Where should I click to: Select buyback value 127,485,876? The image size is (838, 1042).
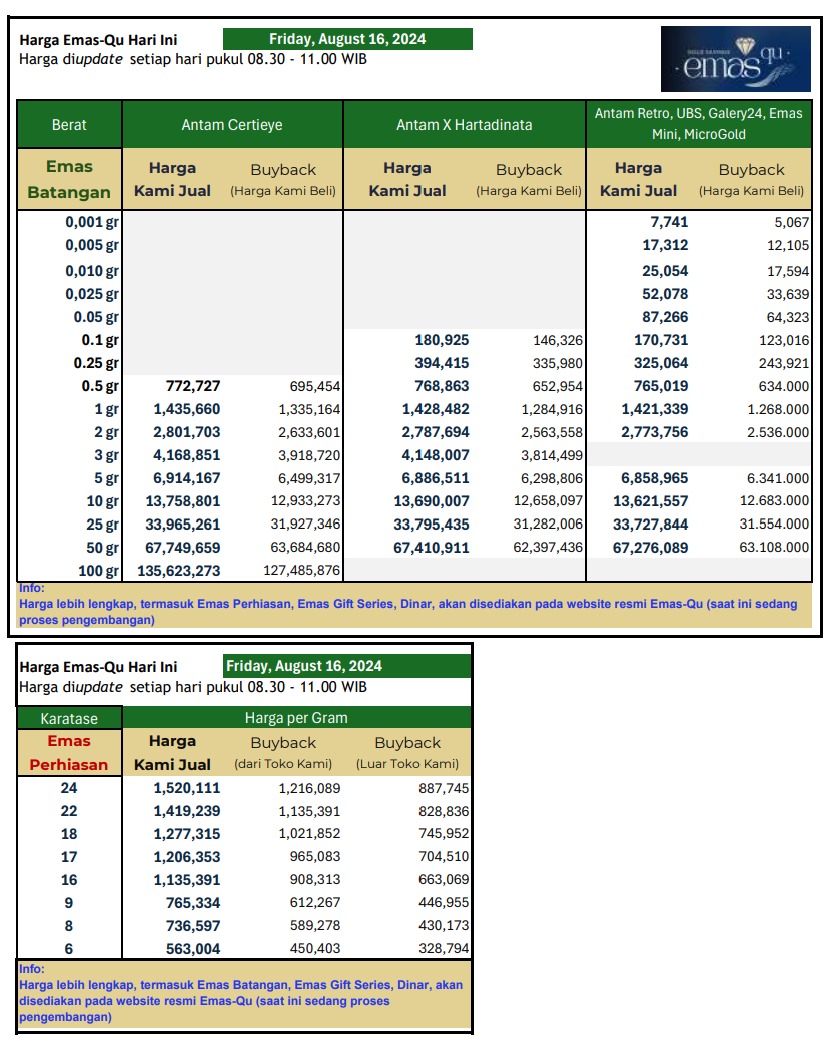coord(302,571)
